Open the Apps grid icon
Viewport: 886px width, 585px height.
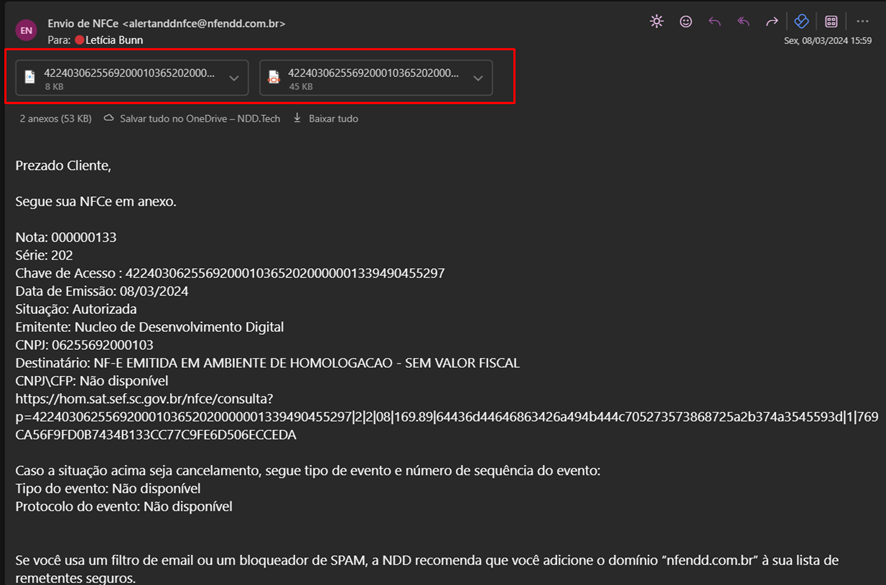click(x=831, y=21)
